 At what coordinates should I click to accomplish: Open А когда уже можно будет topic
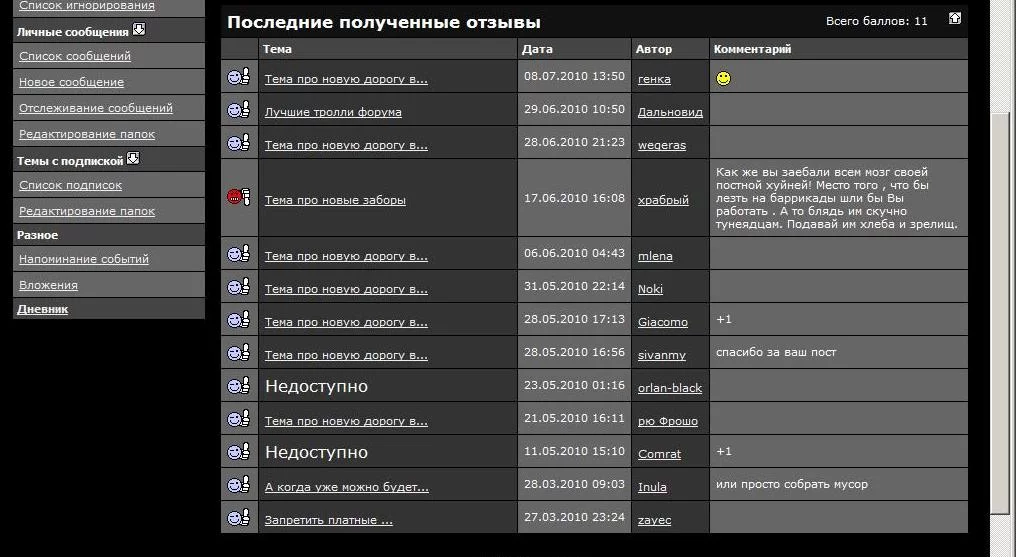(347, 487)
